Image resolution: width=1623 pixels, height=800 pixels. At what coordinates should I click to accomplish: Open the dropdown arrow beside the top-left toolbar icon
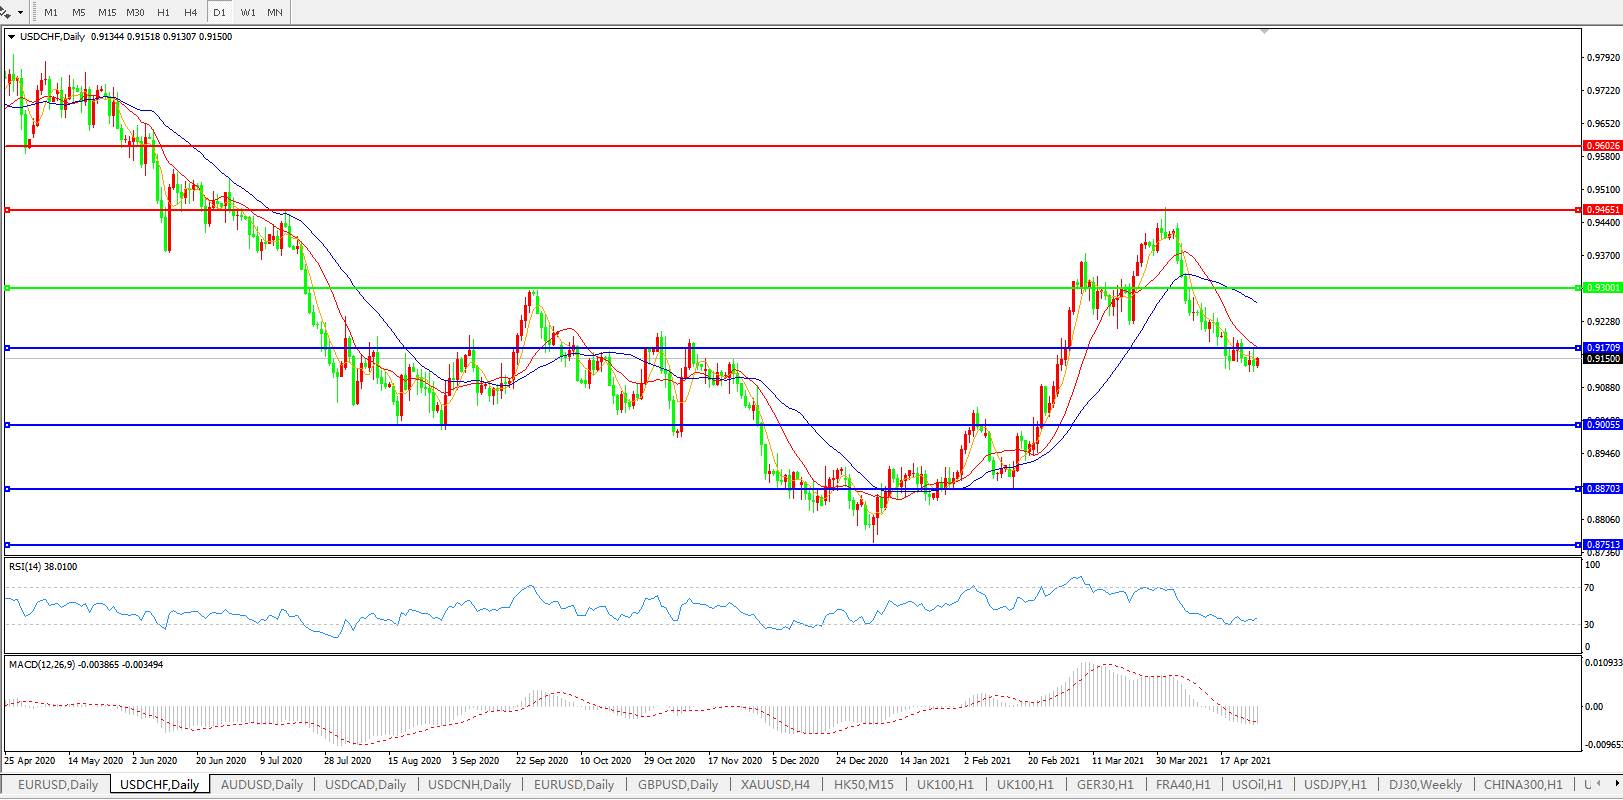pos(20,13)
